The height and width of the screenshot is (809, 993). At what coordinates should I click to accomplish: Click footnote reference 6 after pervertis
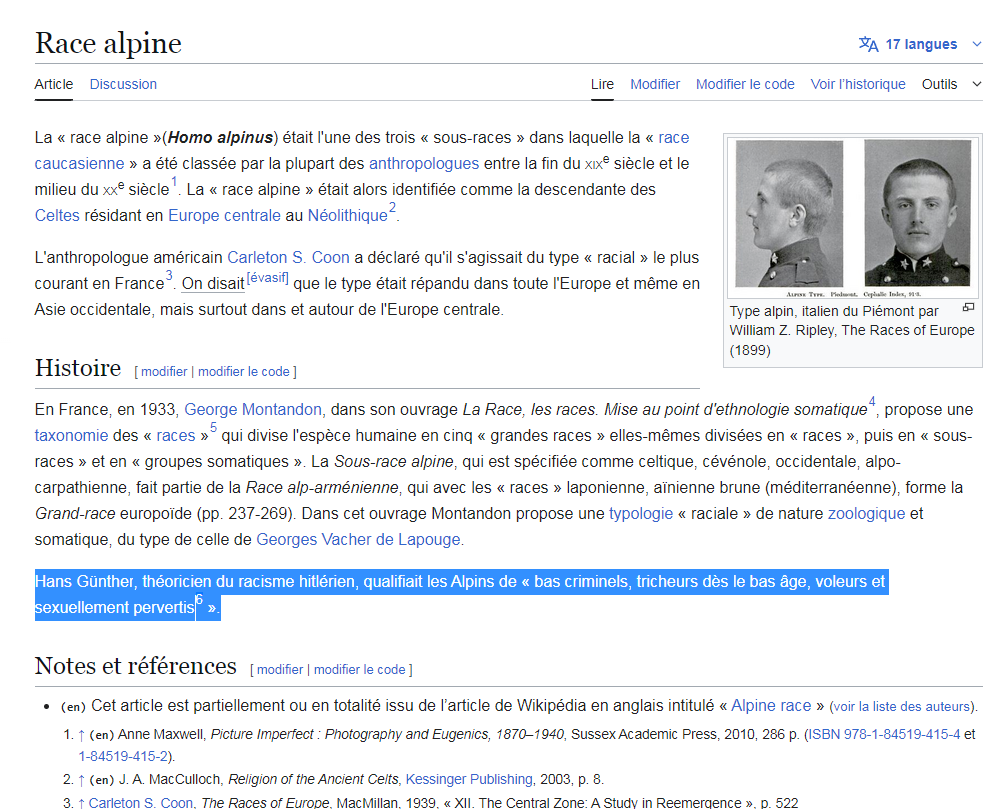click(199, 600)
